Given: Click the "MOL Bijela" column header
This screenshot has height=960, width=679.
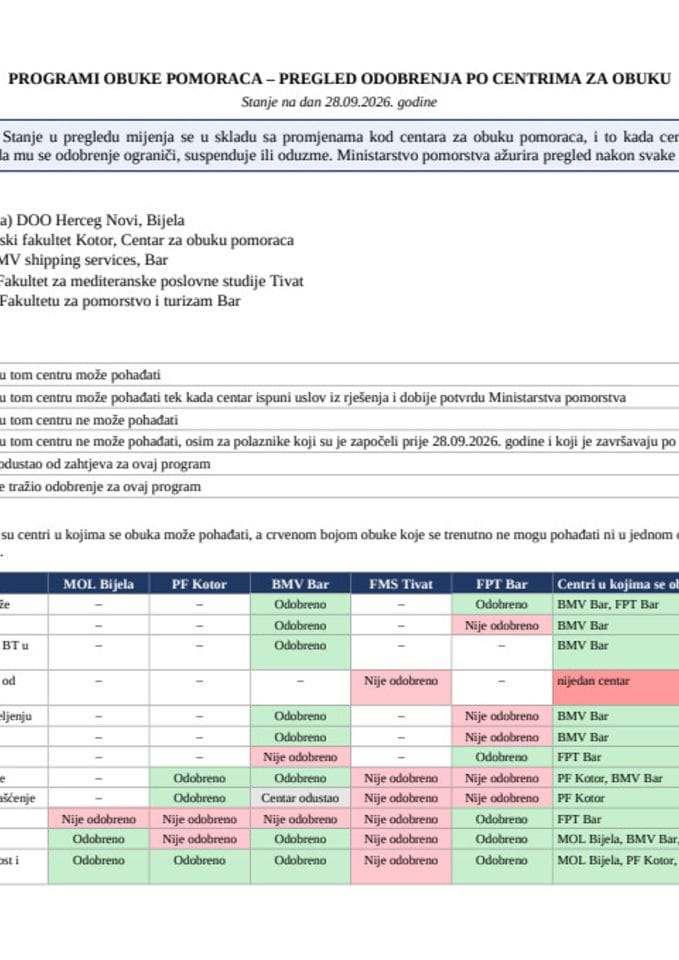Looking at the screenshot, I should 99,584.
